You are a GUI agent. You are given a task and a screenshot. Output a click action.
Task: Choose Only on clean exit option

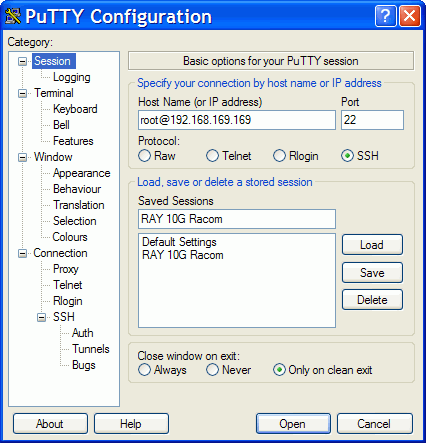(279, 370)
